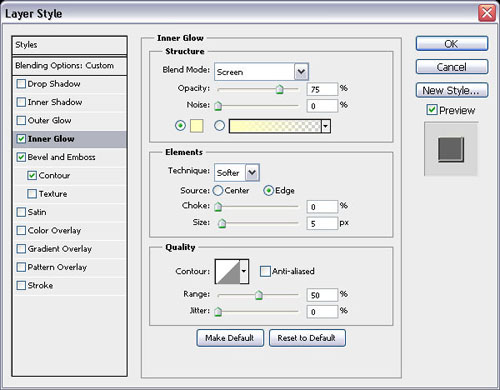Select Blending Options: Custom
Screen dimensions: 500x390
click(x=70, y=66)
